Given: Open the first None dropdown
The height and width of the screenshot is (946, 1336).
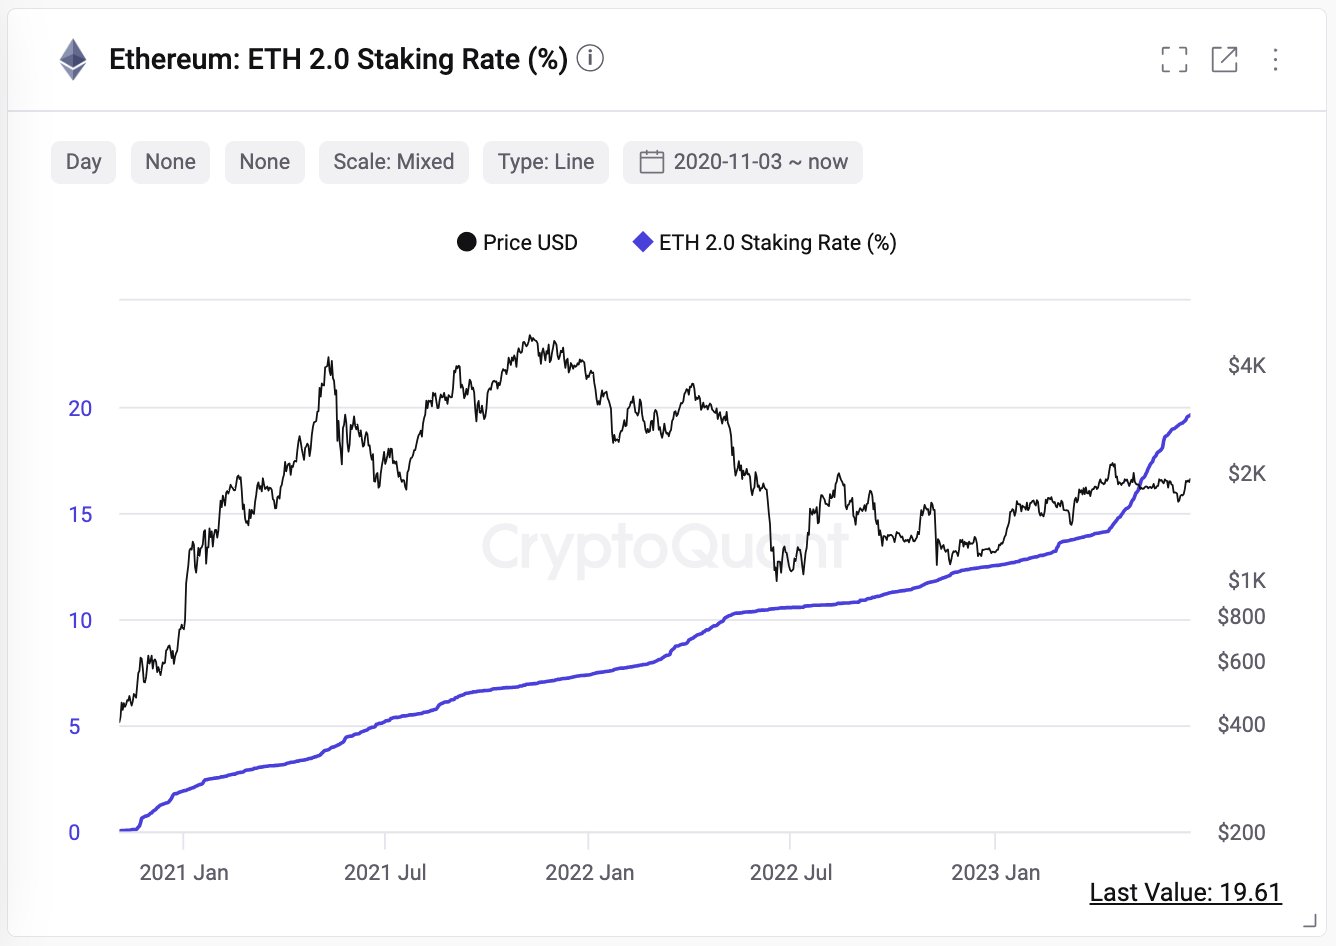Looking at the screenshot, I should pyautogui.click(x=170, y=162).
